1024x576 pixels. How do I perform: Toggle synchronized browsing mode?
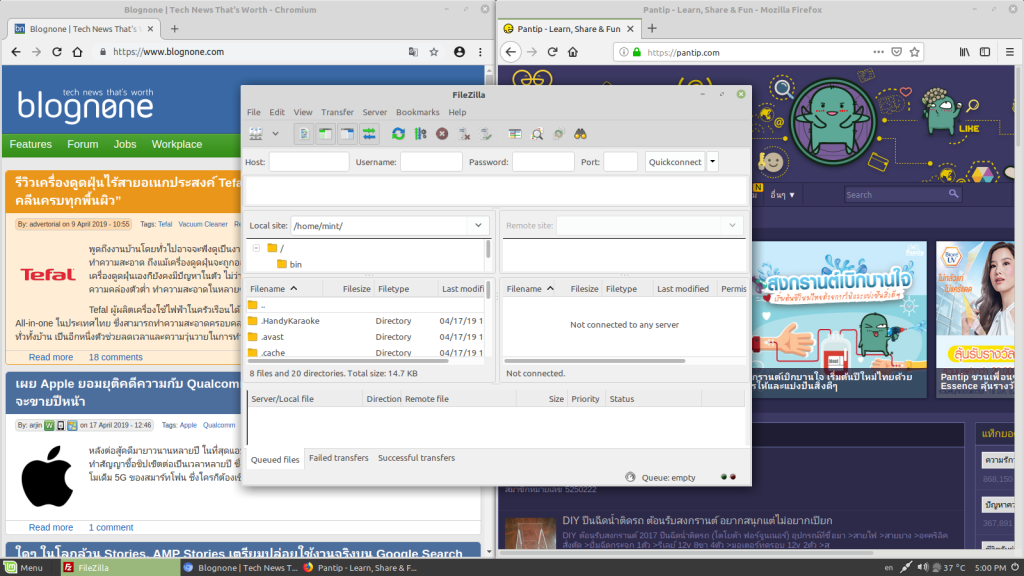pos(558,133)
